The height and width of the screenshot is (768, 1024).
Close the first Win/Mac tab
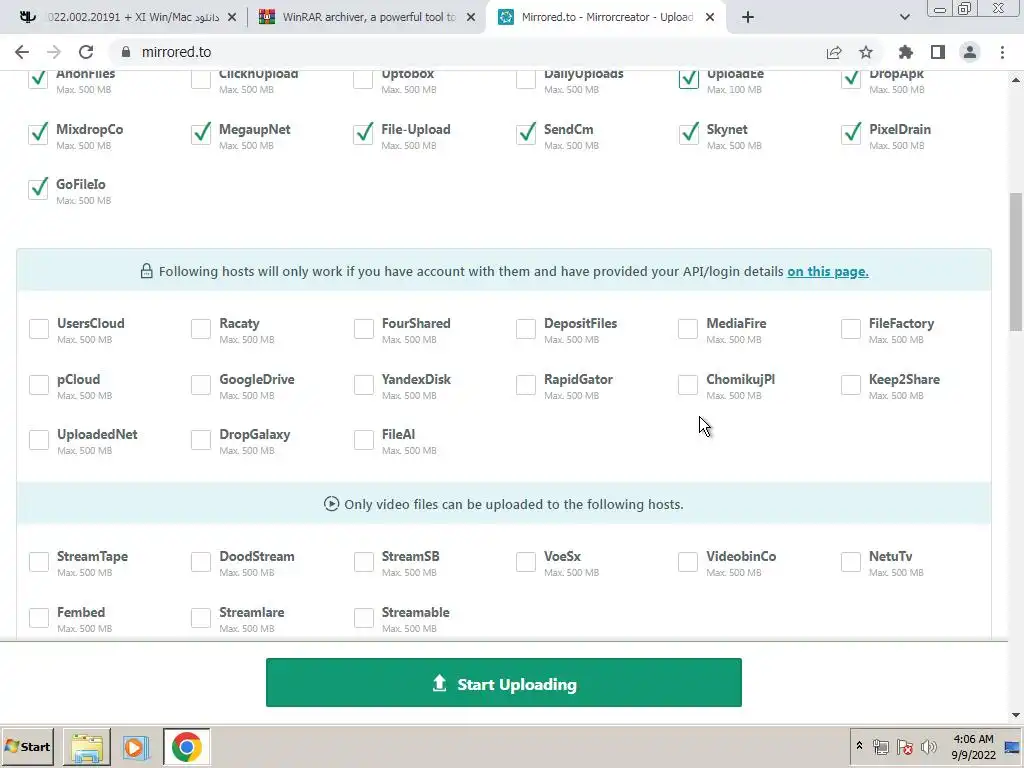(x=232, y=18)
